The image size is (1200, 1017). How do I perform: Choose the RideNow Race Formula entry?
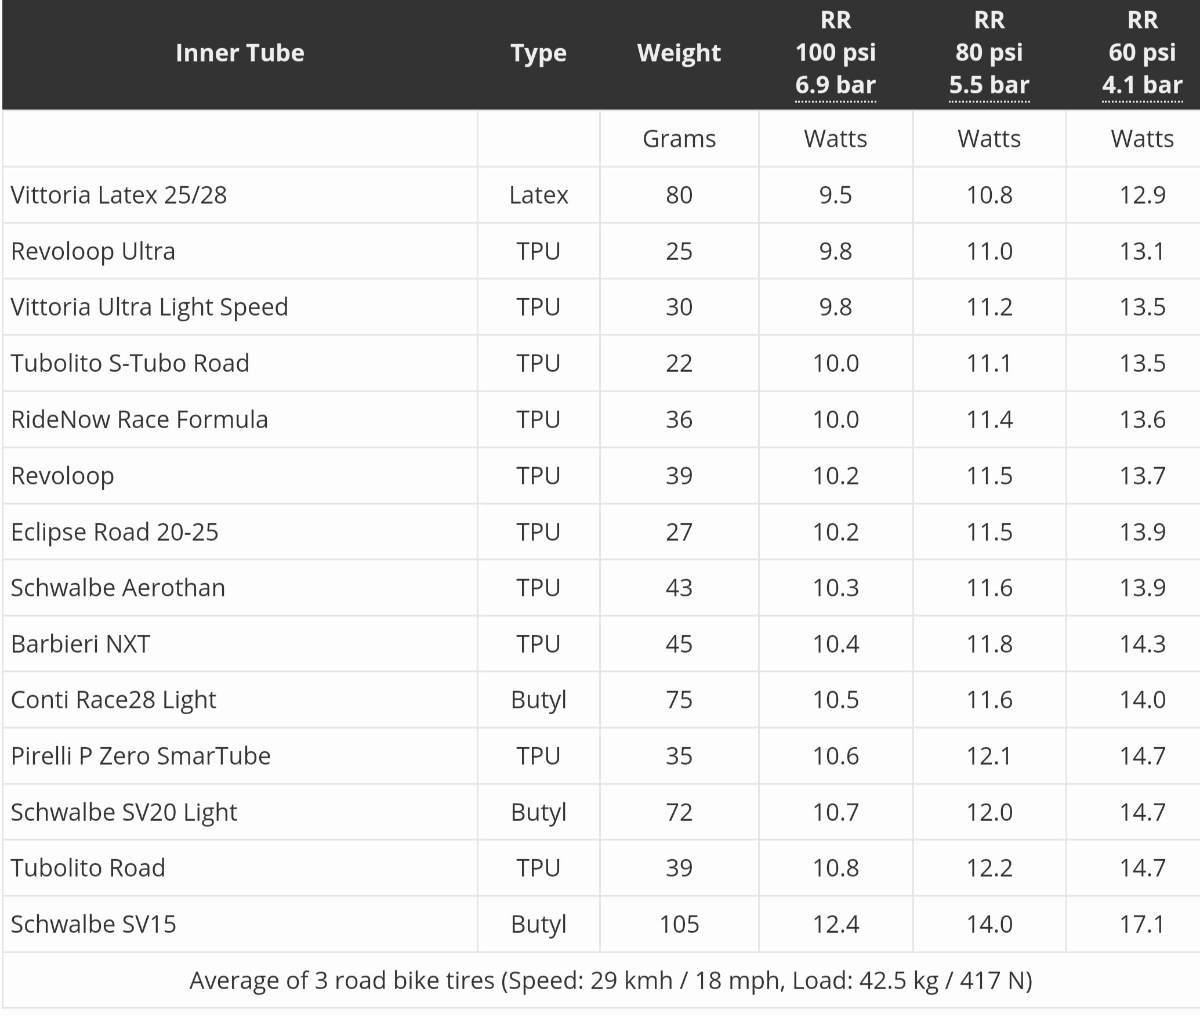click(x=139, y=419)
